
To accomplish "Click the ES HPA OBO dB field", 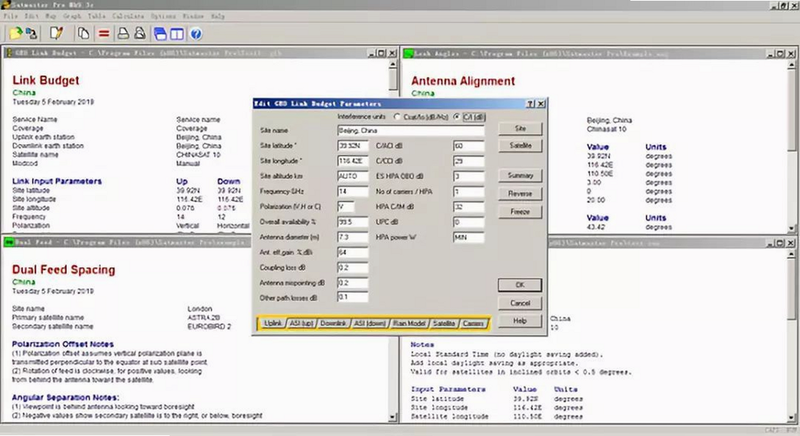I will [468, 176].
